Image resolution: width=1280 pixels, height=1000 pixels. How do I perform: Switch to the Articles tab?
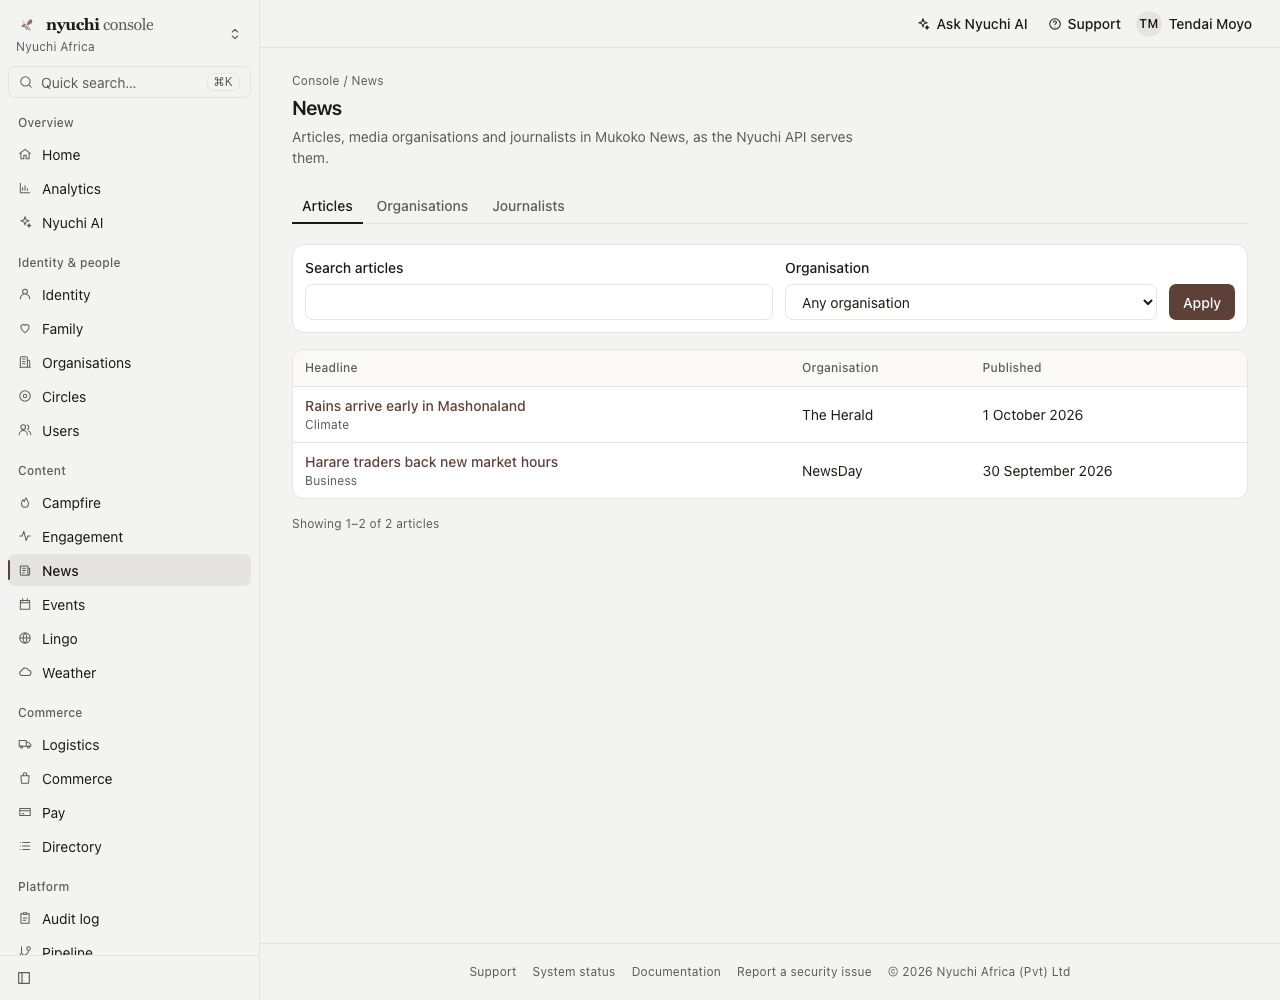(x=327, y=206)
